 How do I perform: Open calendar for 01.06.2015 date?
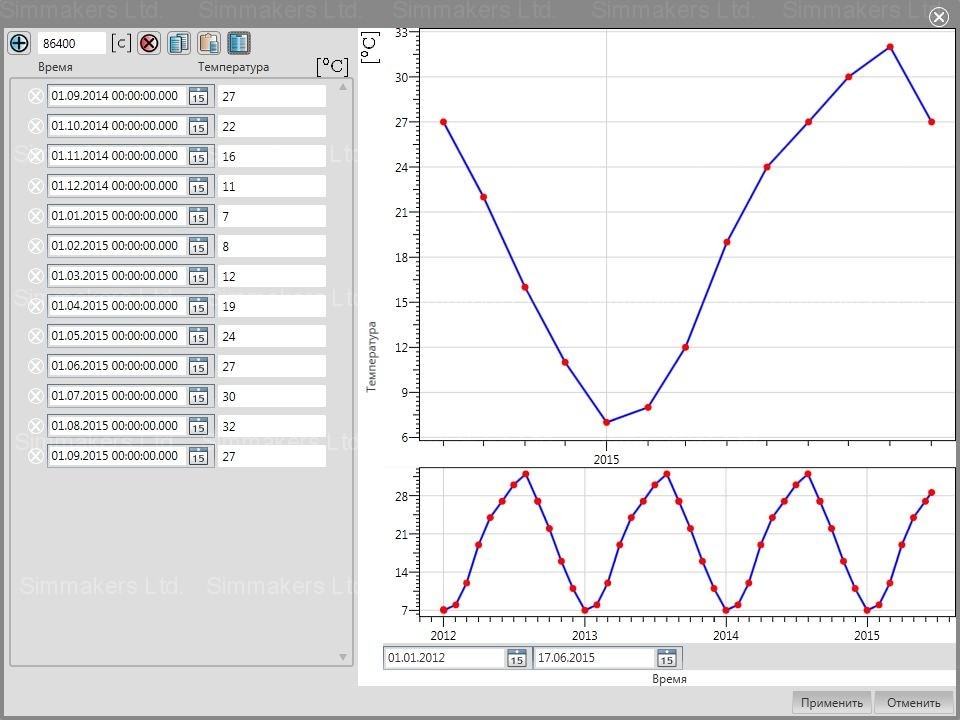point(198,366)
